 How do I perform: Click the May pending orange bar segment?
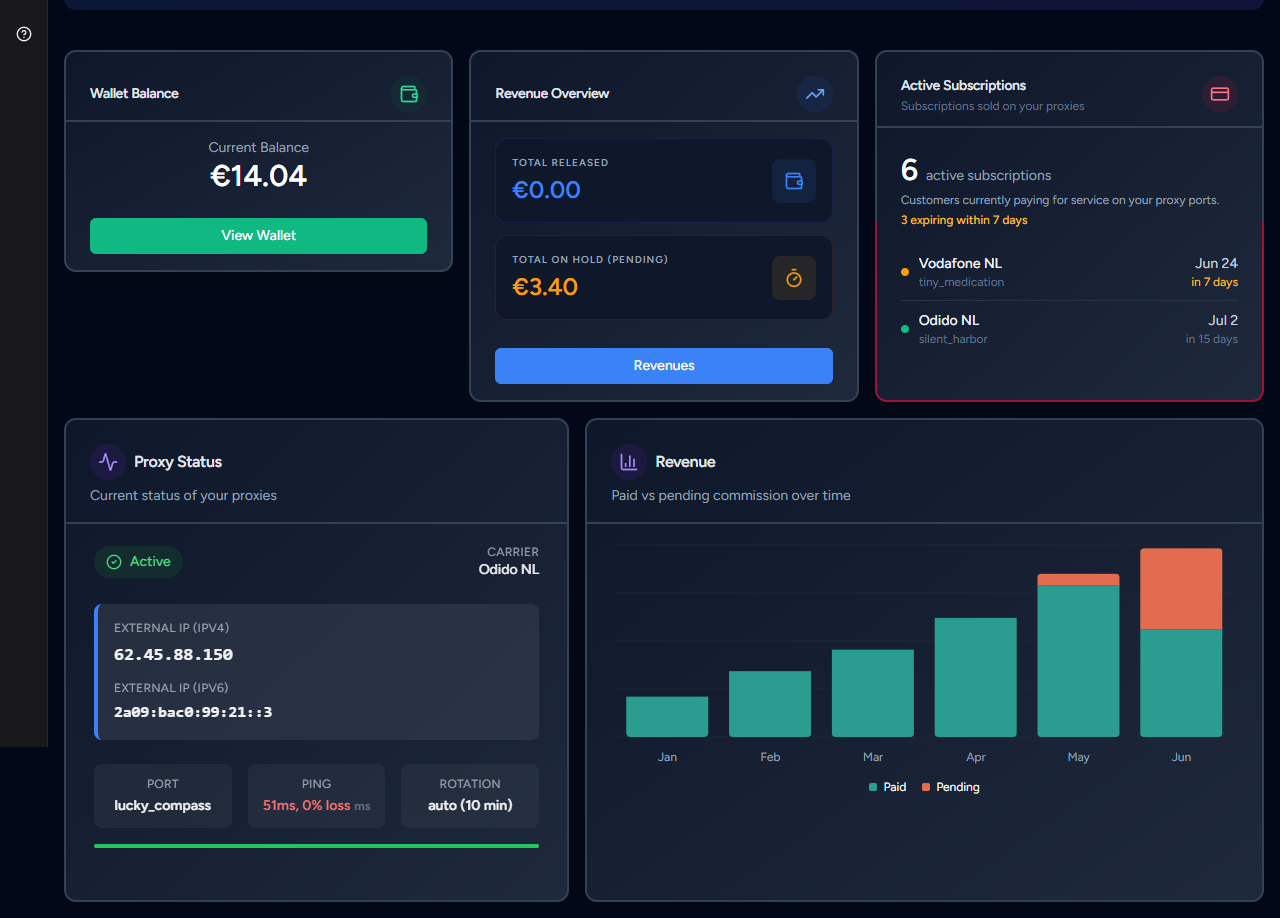[x=1078, y=580]
